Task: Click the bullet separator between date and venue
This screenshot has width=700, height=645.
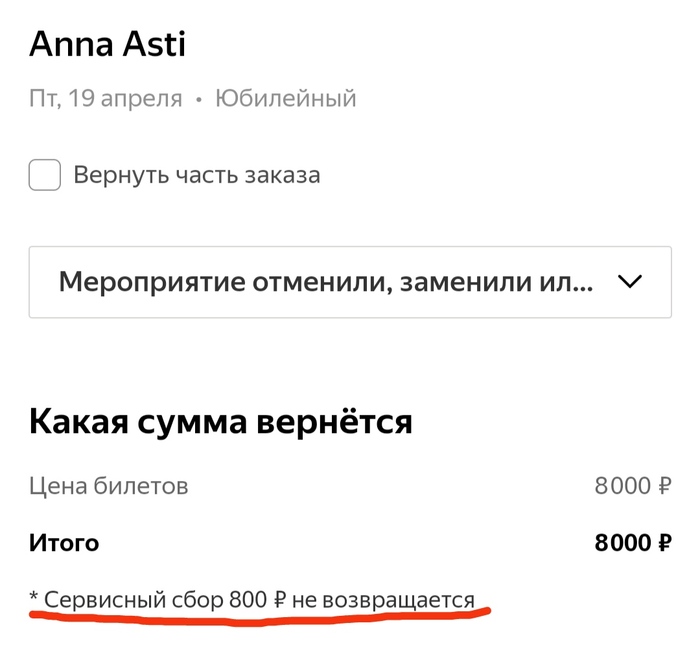Action: click(x=199, y=100)
